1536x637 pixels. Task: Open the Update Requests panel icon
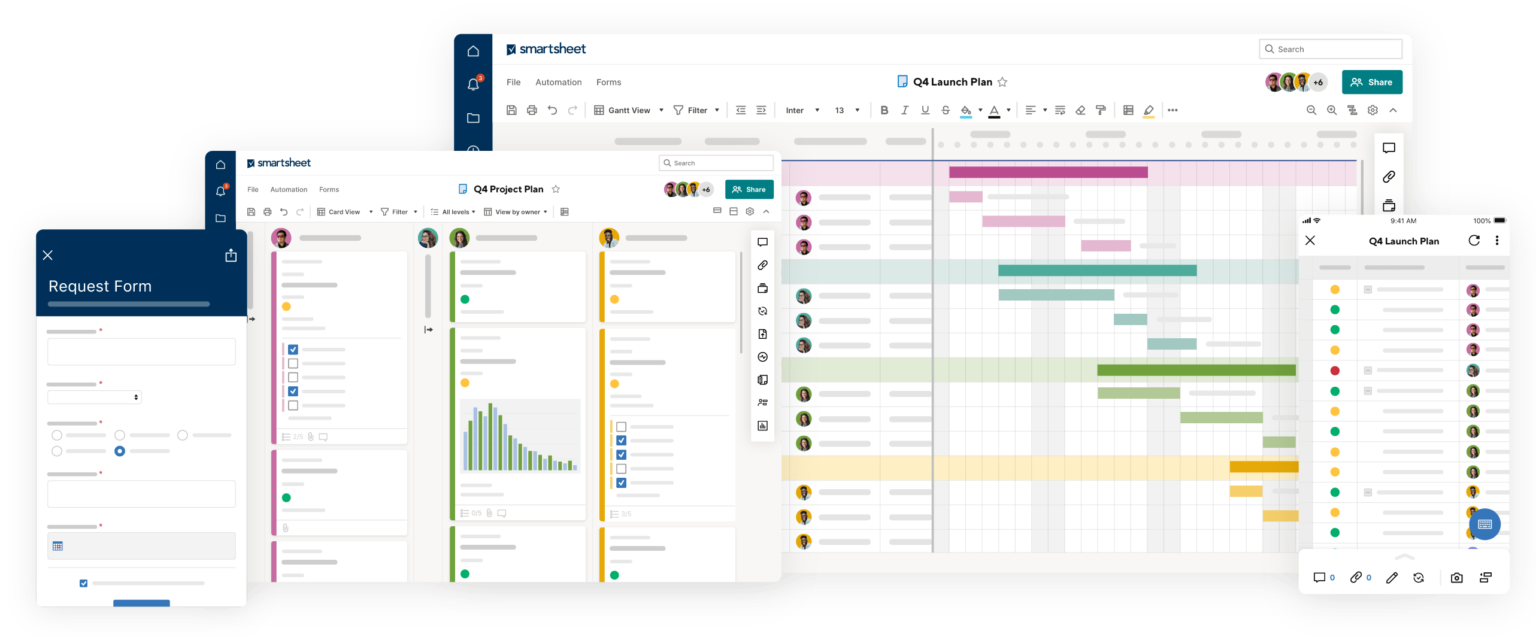click(762, 311)
